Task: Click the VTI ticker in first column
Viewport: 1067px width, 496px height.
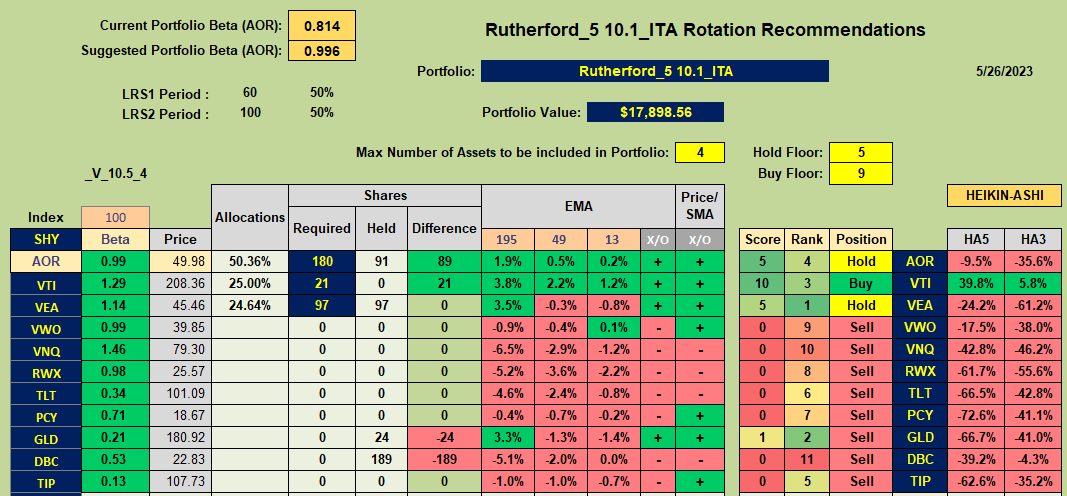Action: 46,283
